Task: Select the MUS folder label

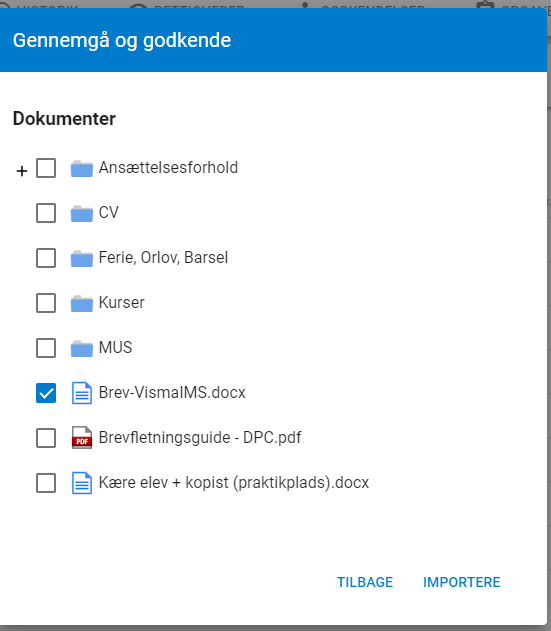Action: 116,347
